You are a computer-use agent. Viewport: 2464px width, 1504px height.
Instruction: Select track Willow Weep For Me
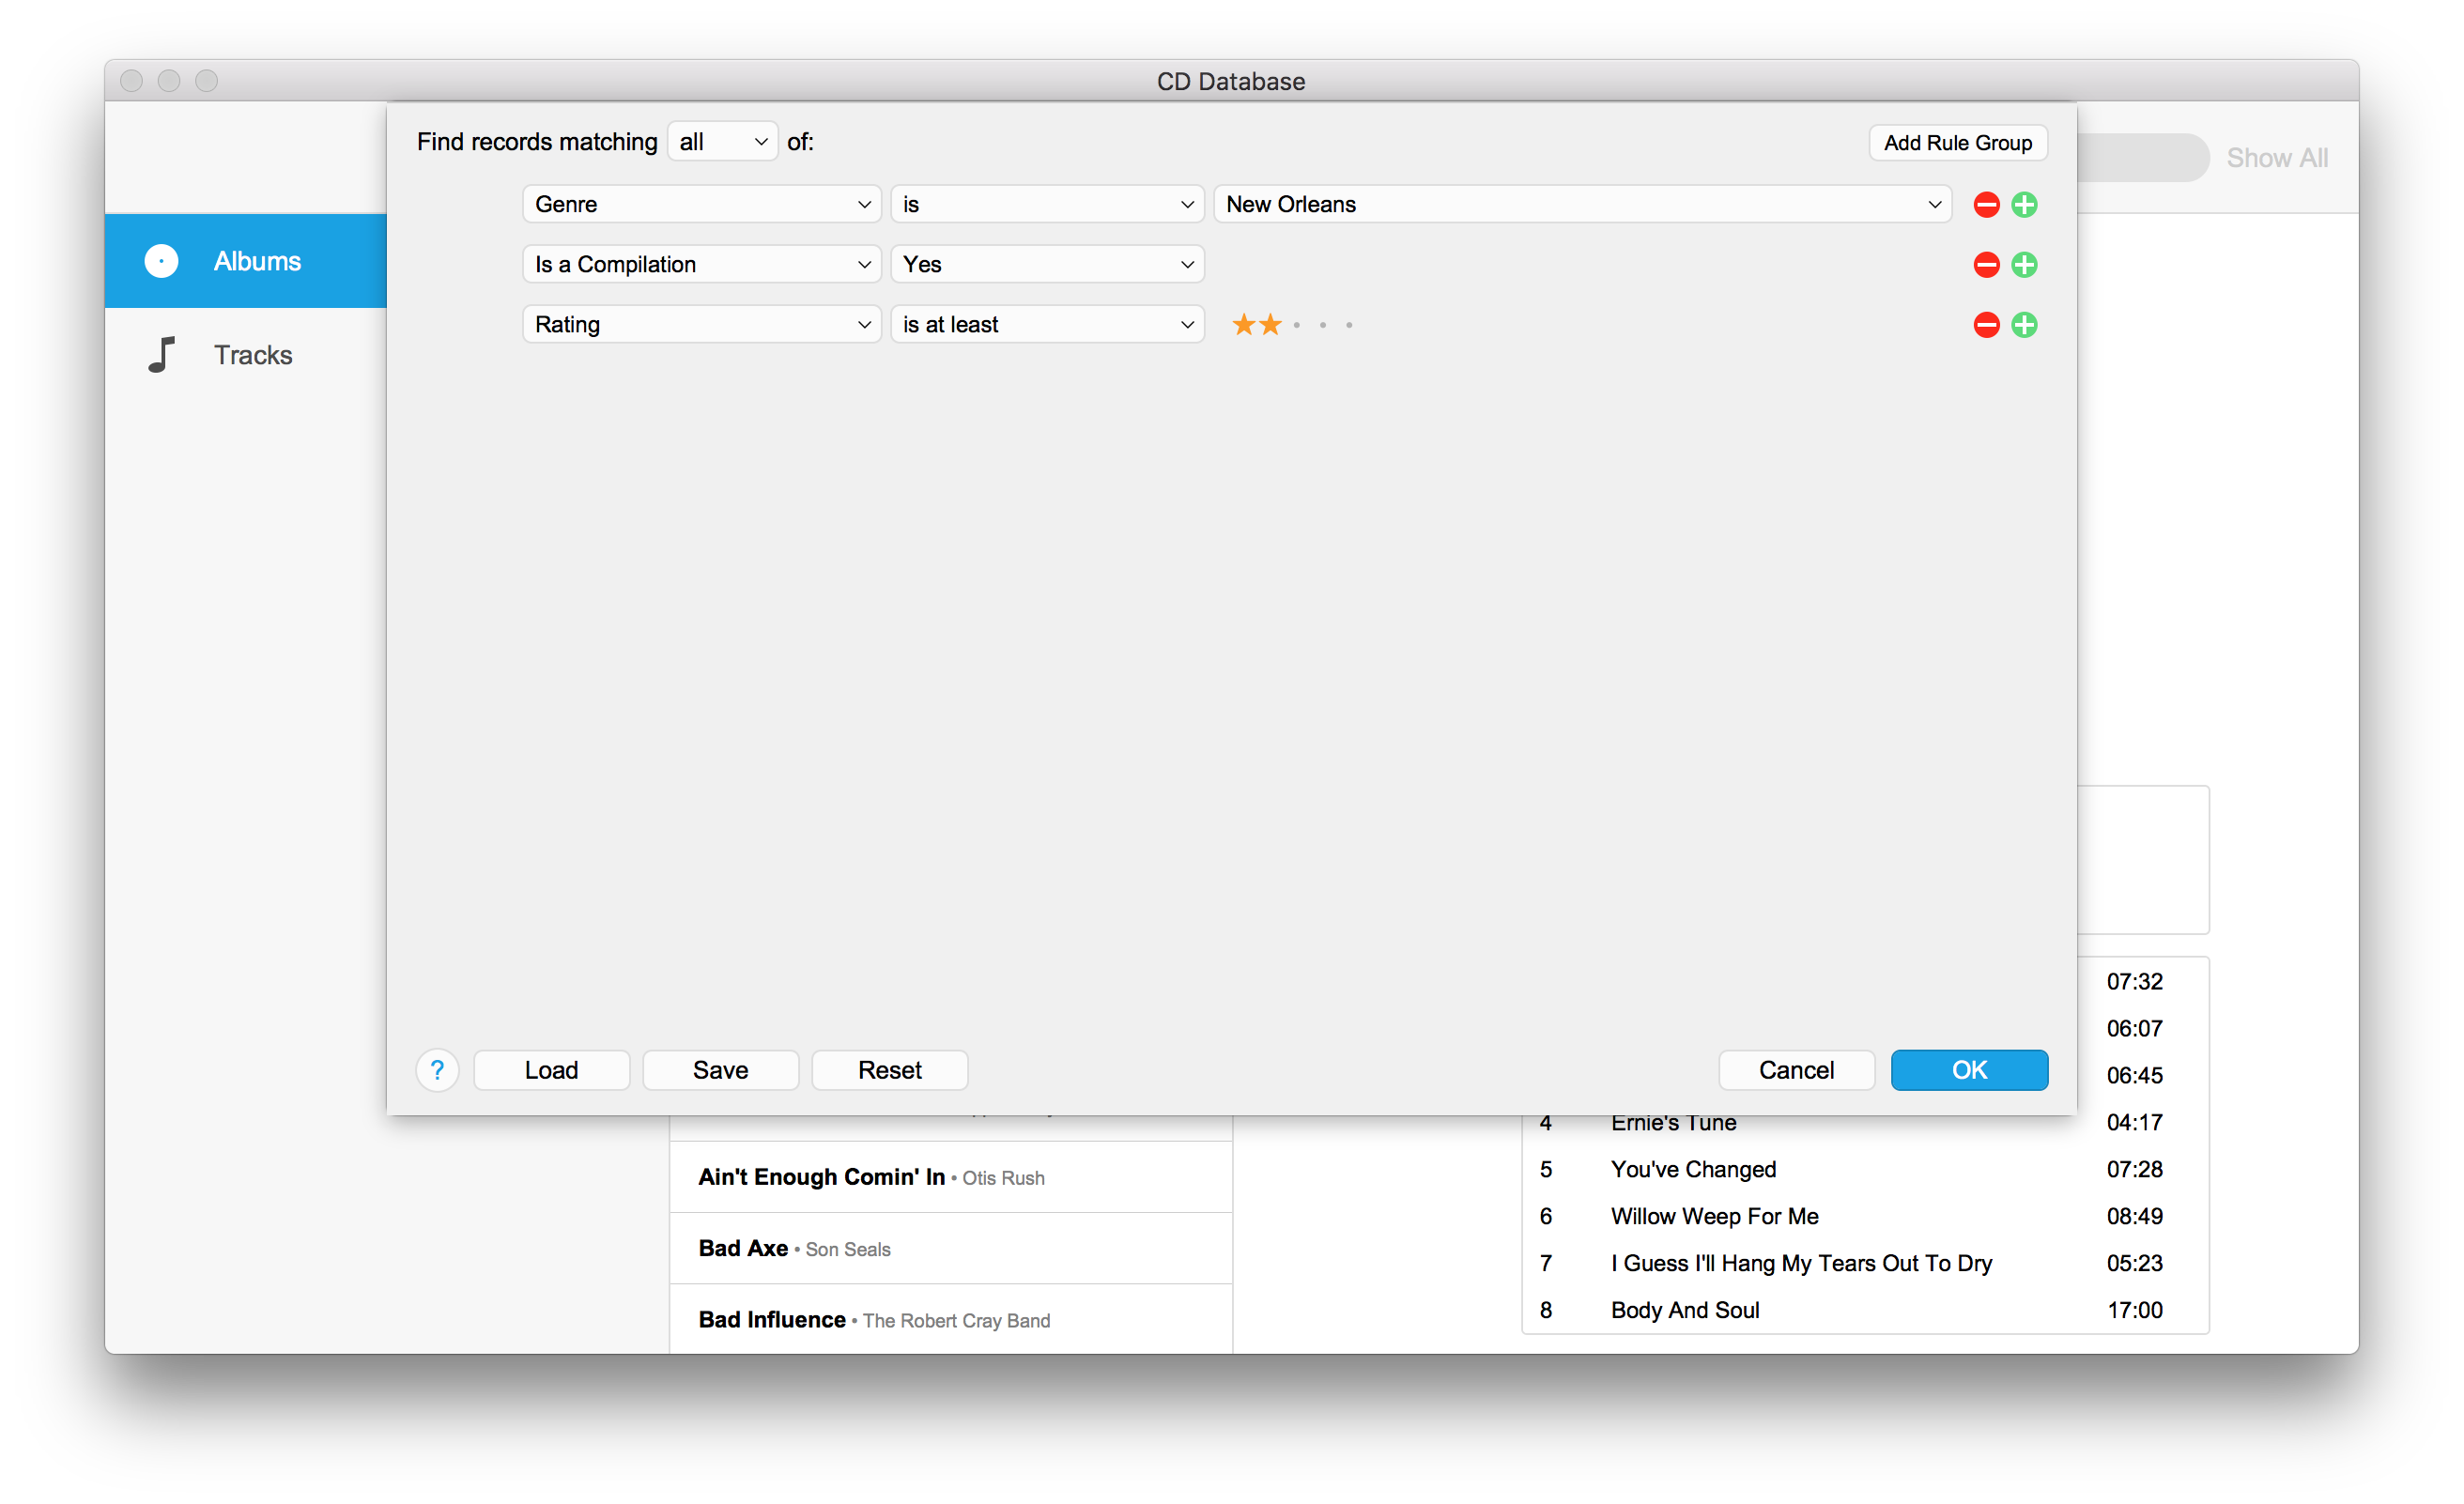[1865, 1216]
